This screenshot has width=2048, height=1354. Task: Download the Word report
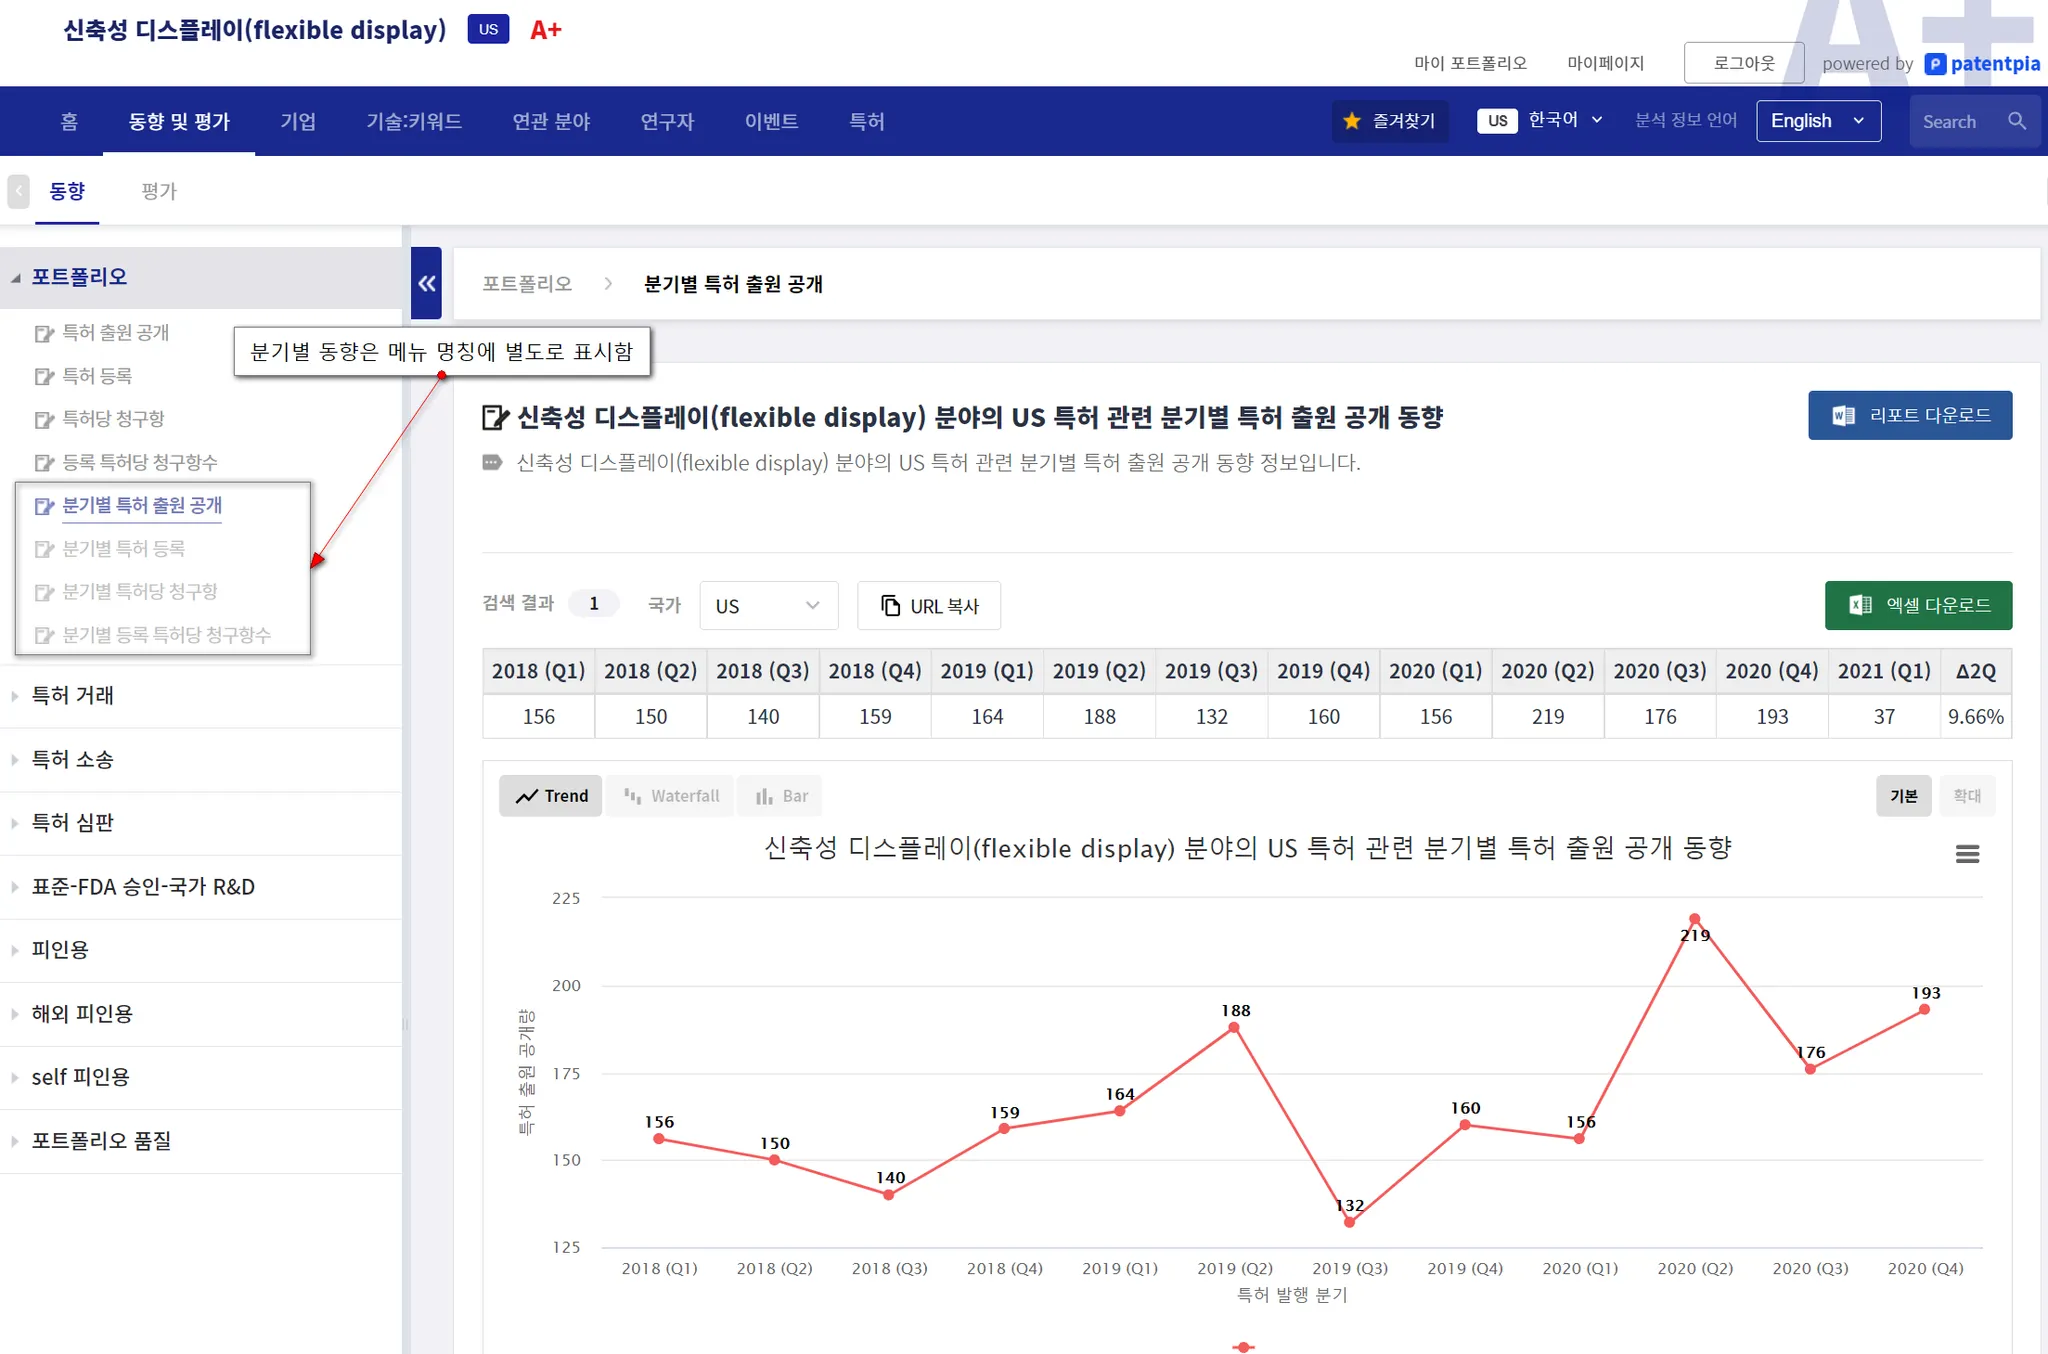1909,415
